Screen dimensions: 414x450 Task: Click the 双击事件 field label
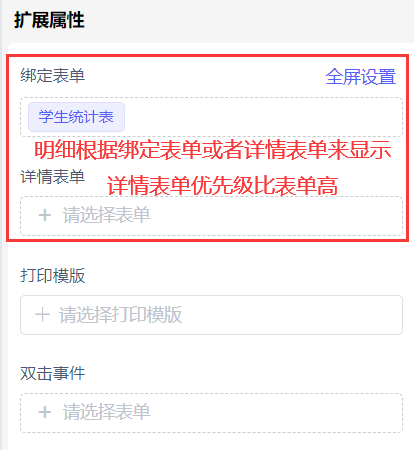pyautogui.click(x=53, y=373)
